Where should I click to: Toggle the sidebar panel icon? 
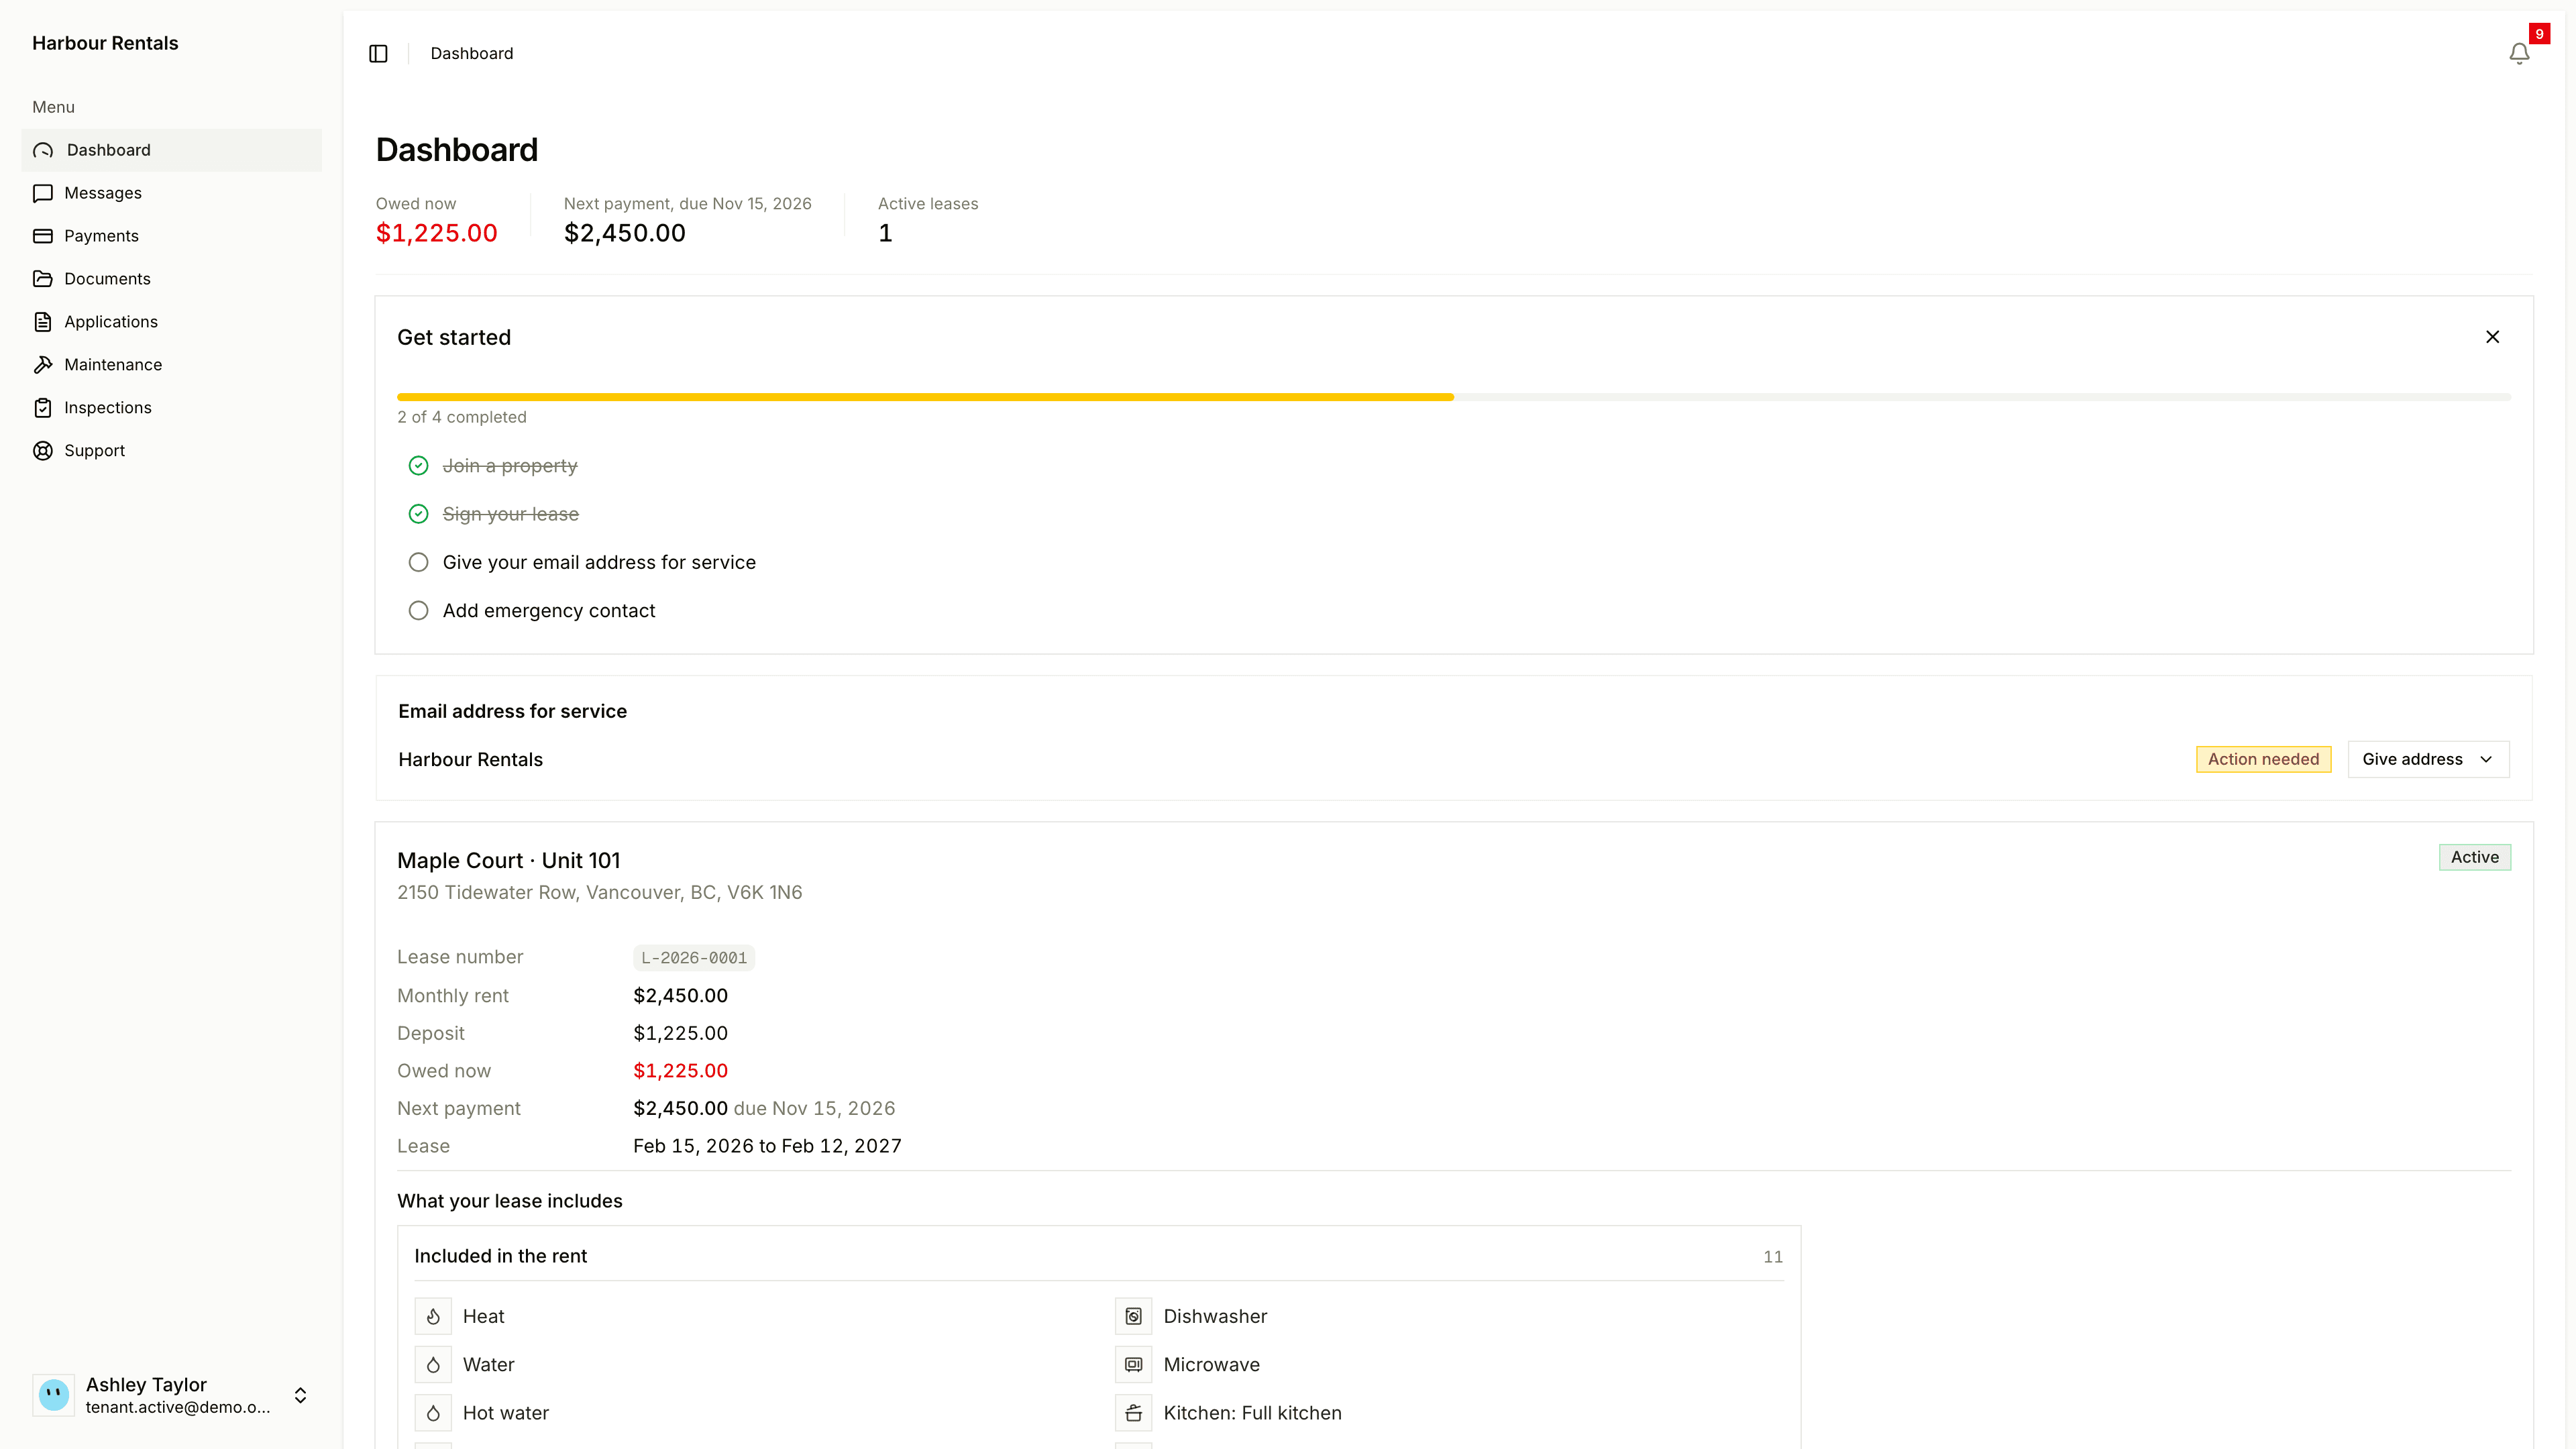pyautogui.click(x=378, y=53)
